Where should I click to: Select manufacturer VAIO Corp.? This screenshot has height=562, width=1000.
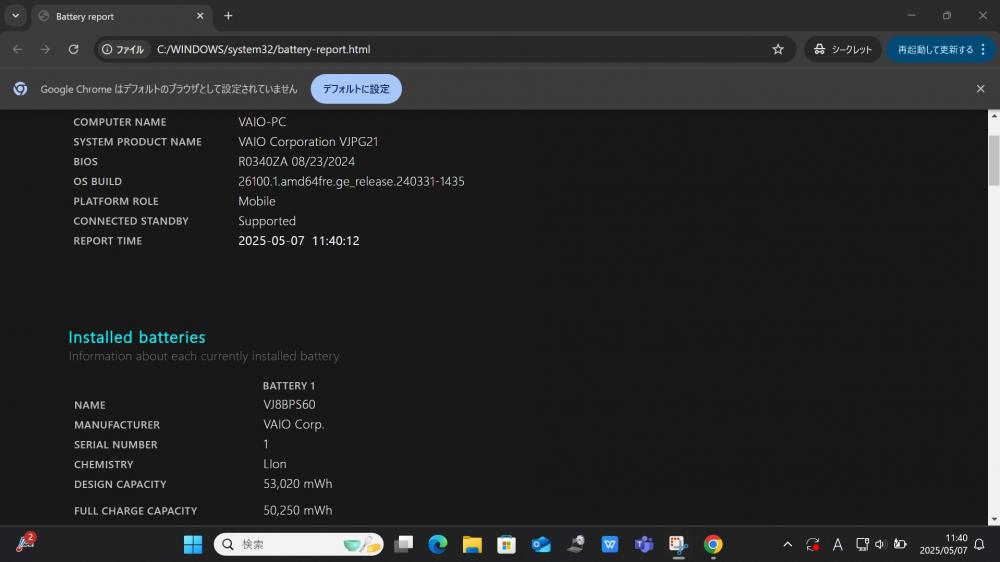click(294, 424)
